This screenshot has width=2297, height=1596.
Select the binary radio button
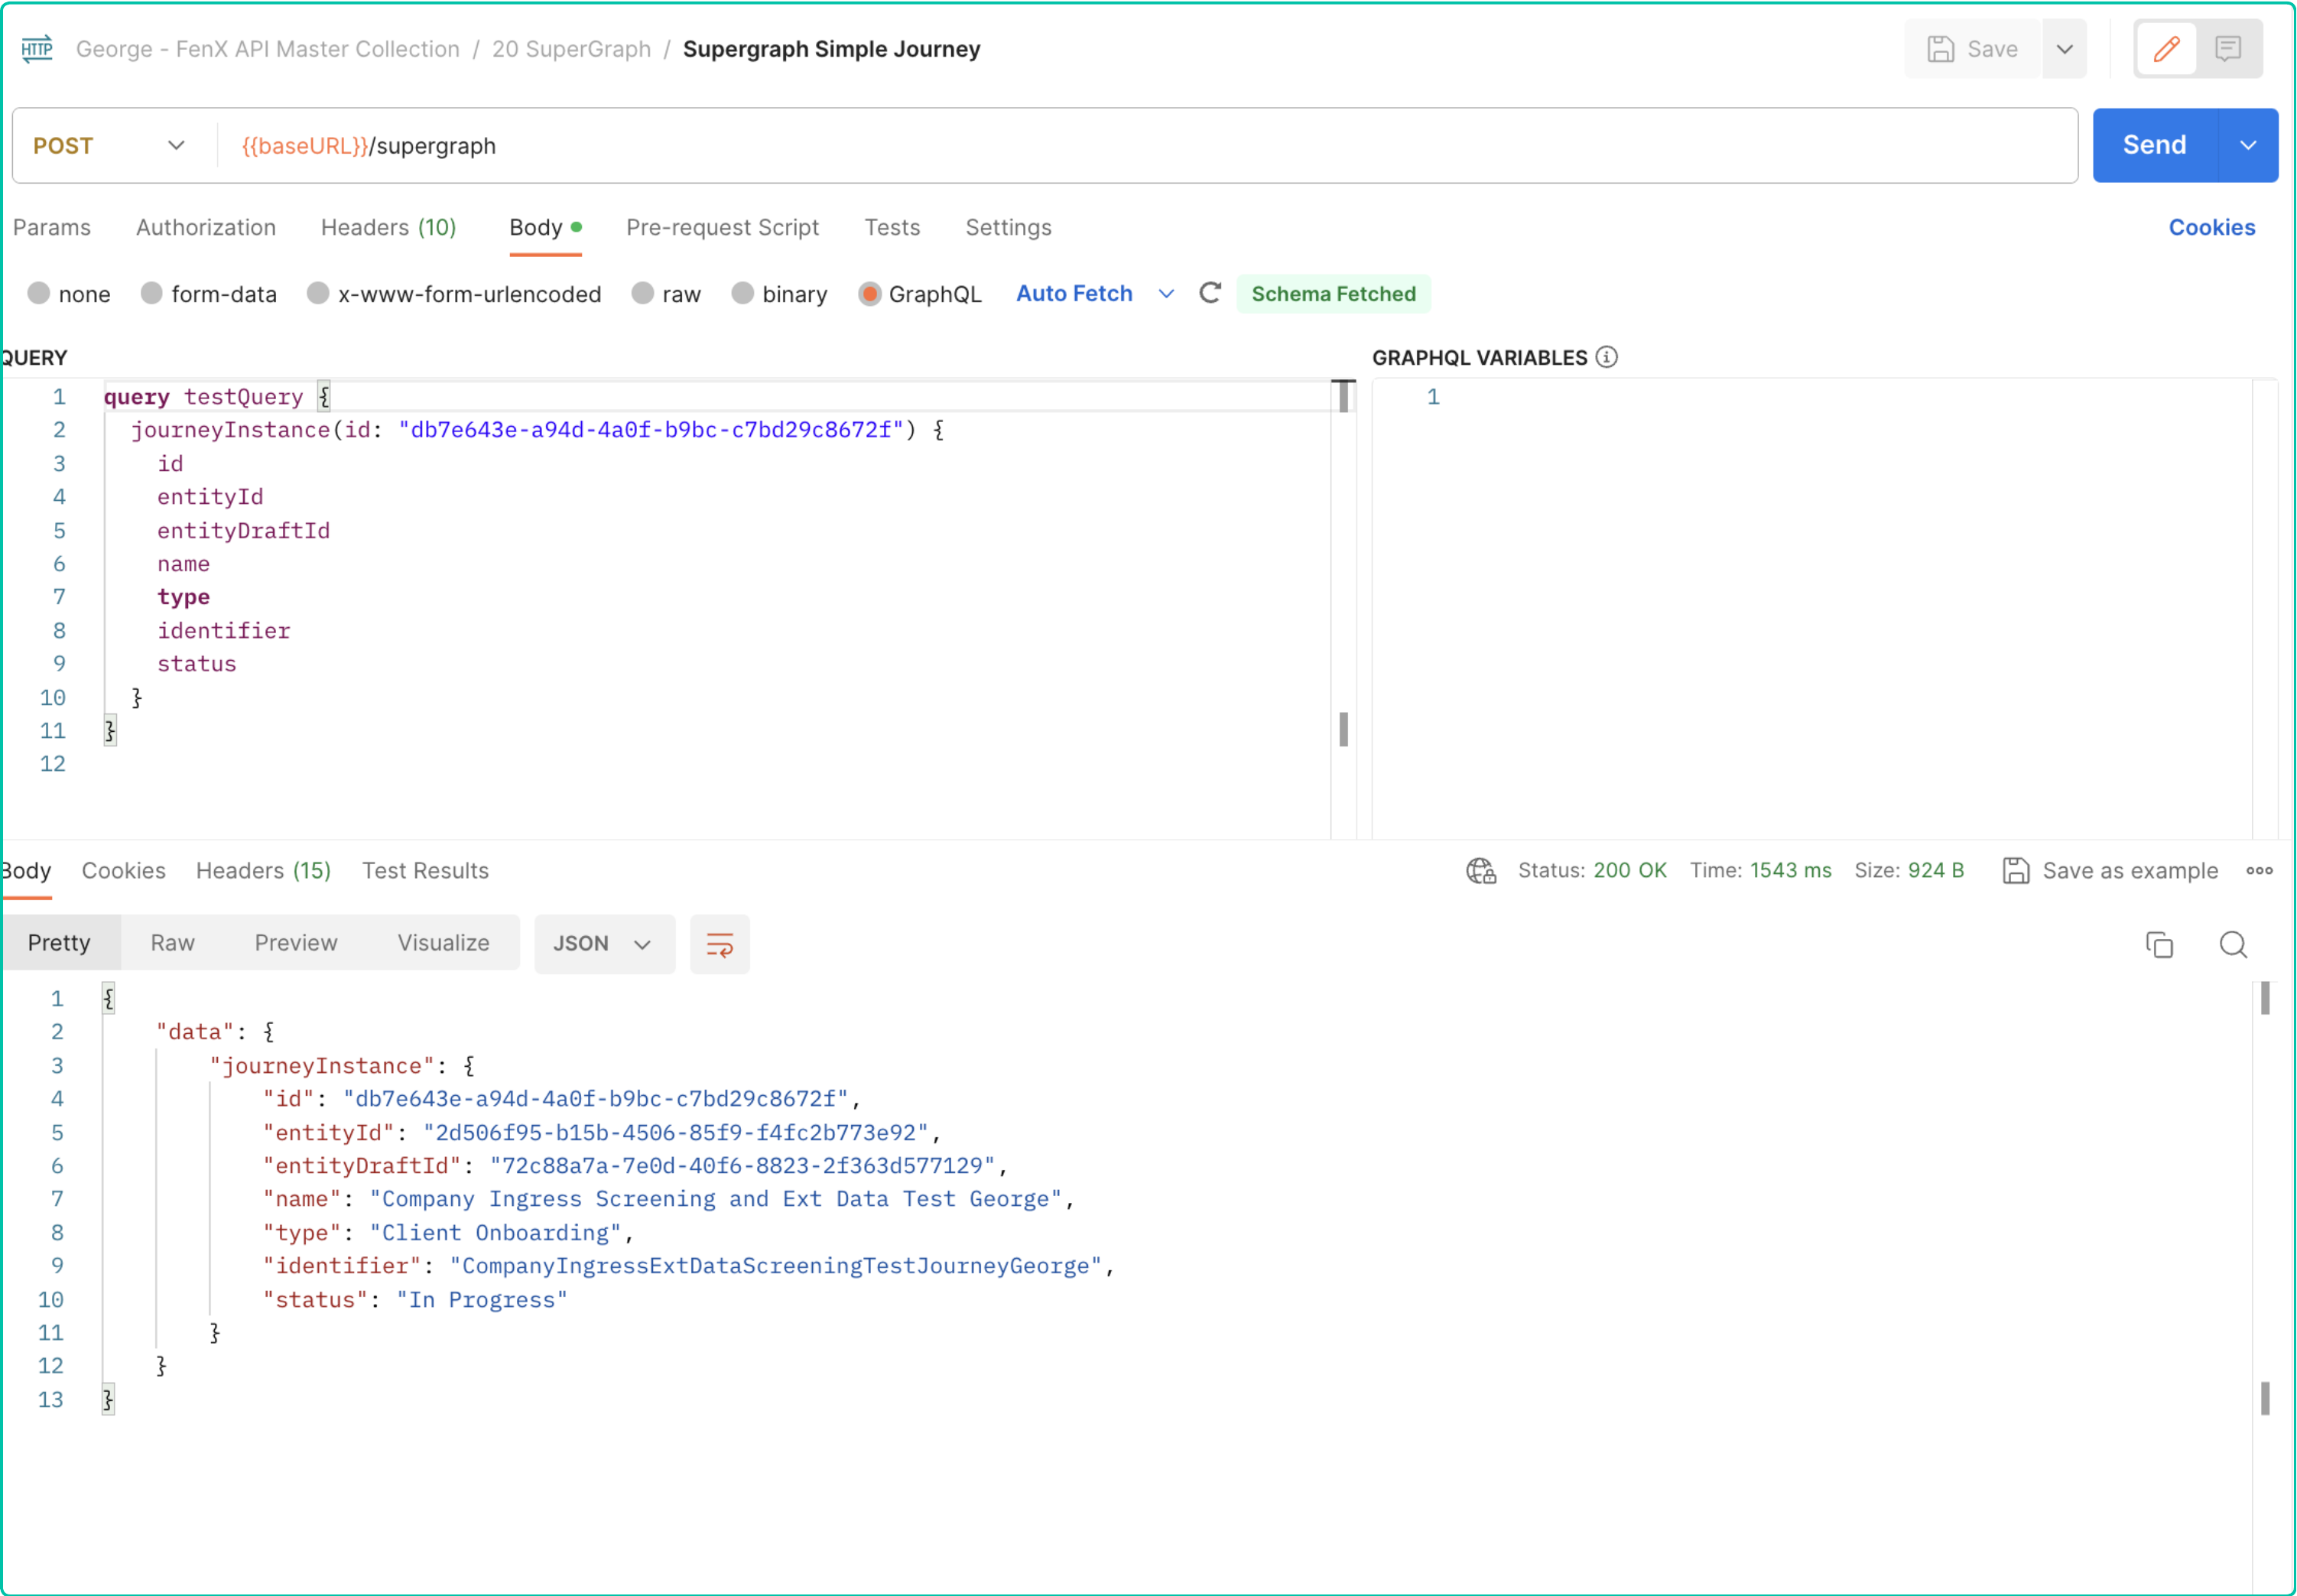click(742, 293)
